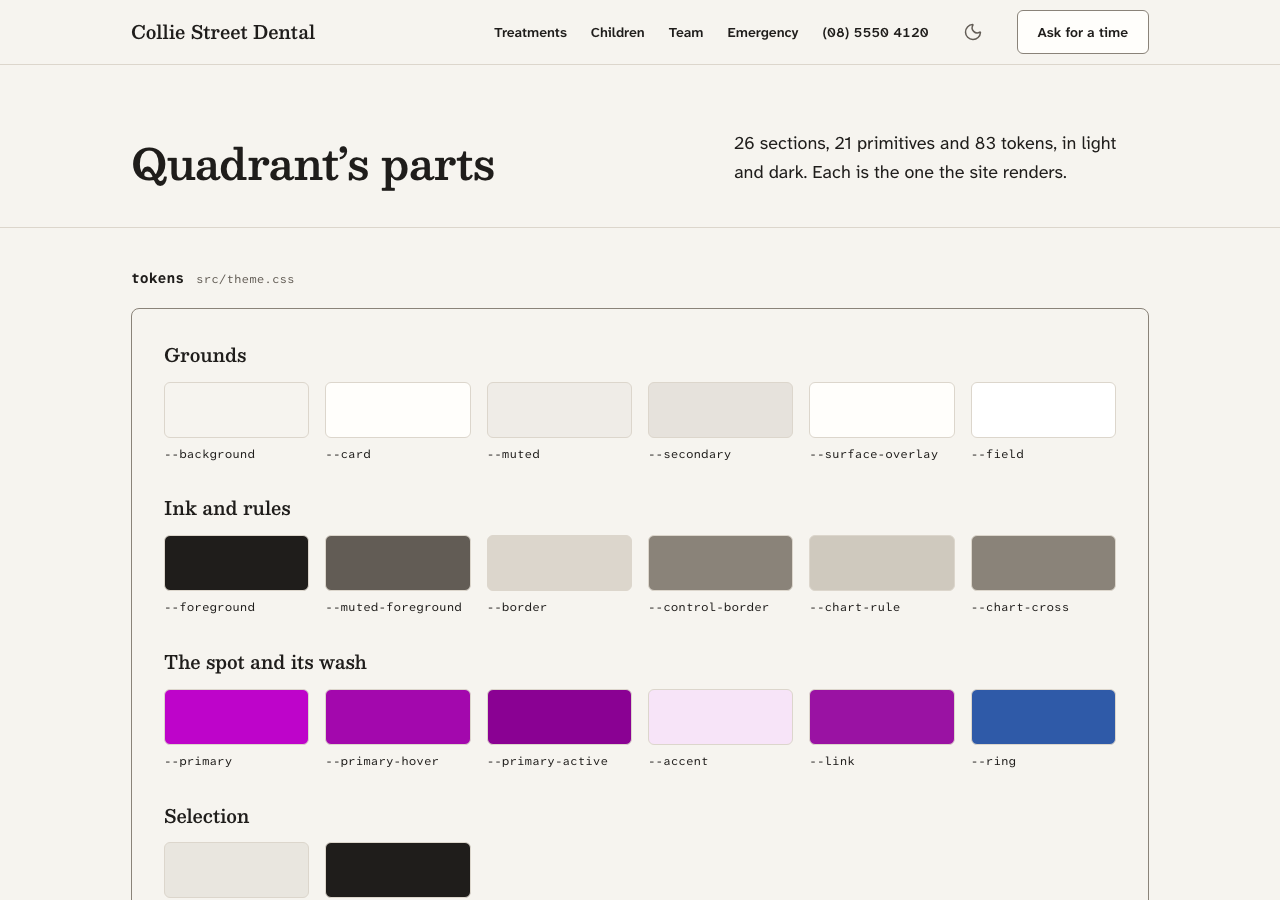This screenshot has height=900, width=1280.
Task: Click the --primary-hover swatch
Action: coord(398,717)
